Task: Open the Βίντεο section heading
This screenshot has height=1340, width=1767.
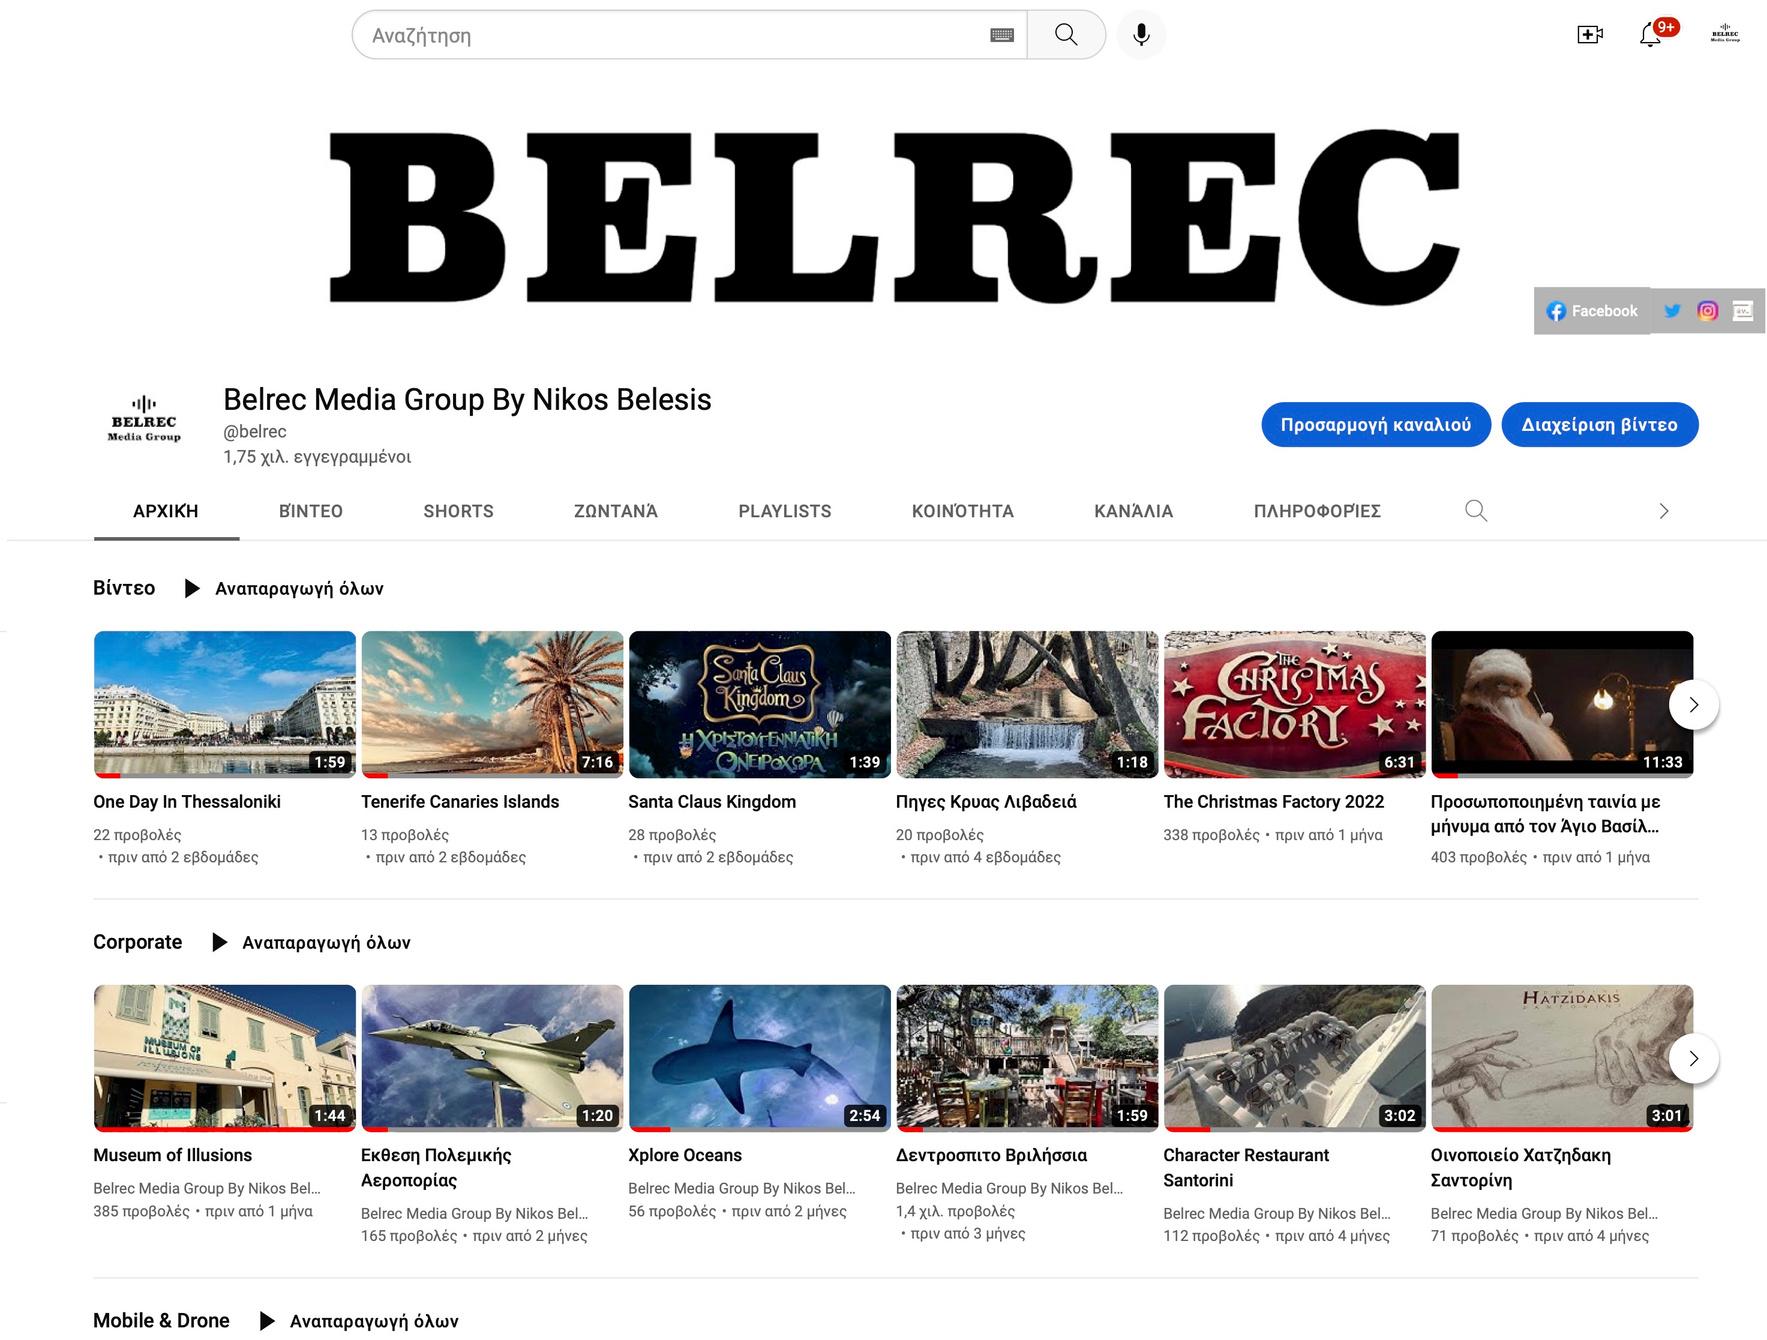Action: pyautogui.click(x=124, y=588)
